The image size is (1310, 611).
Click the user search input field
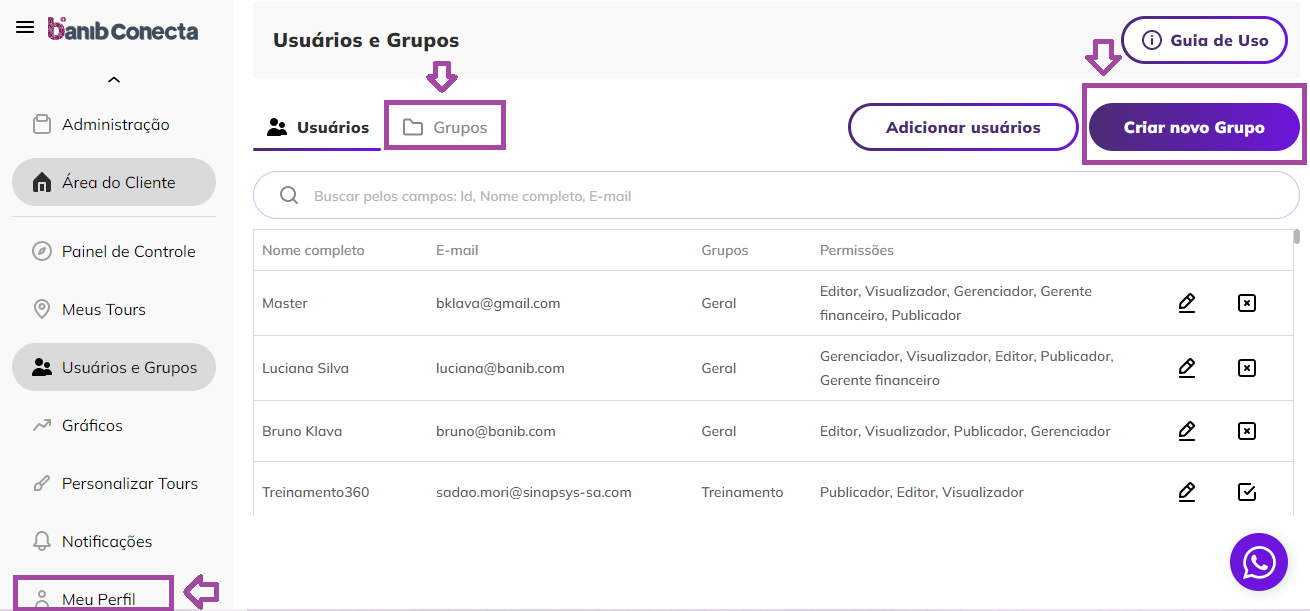pyautogui.click(x=780, y=196)
